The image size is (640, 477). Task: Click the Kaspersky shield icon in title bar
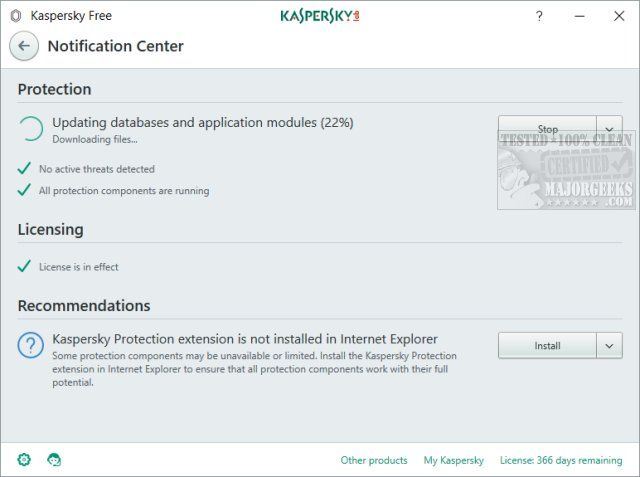tap(16, 16)
